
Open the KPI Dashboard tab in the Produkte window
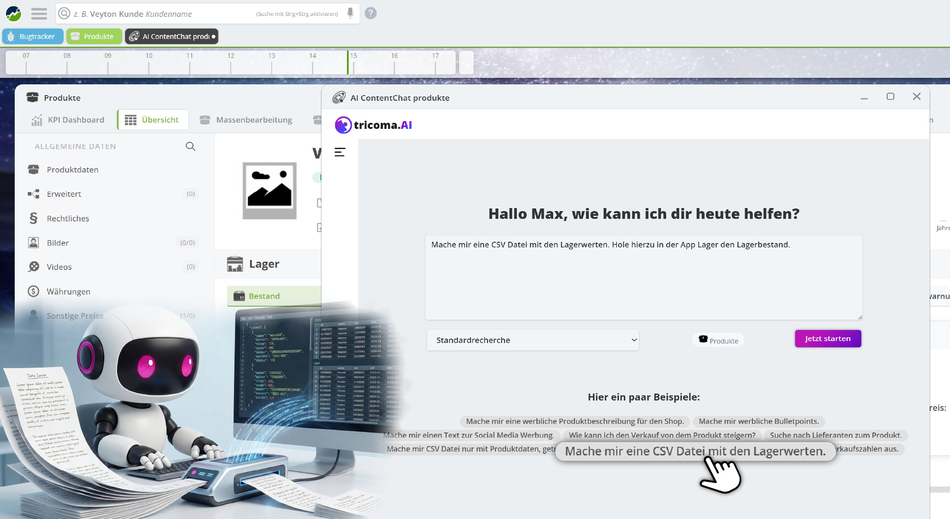tap(68, 120)
